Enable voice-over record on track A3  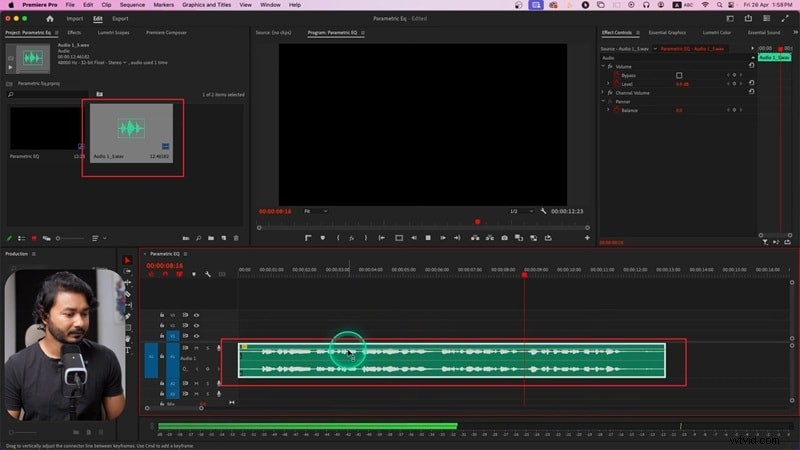[x=219, y=394]
